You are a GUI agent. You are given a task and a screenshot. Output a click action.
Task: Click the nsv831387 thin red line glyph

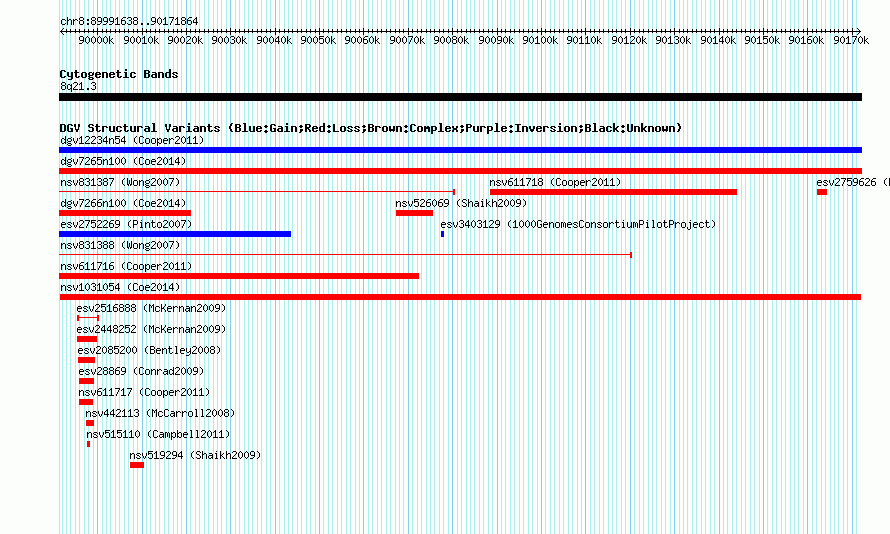257,192
